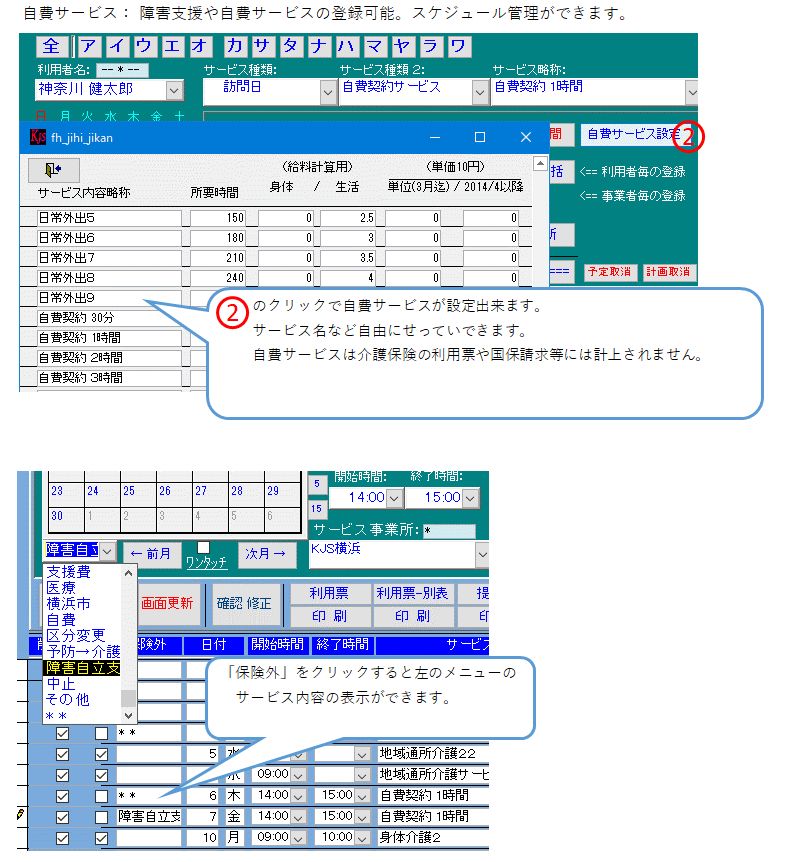Image resolution: width=811 pixels, height=862 pixels.
Task: Toggle the ワンタッチ checkbox
Action: 204,548
